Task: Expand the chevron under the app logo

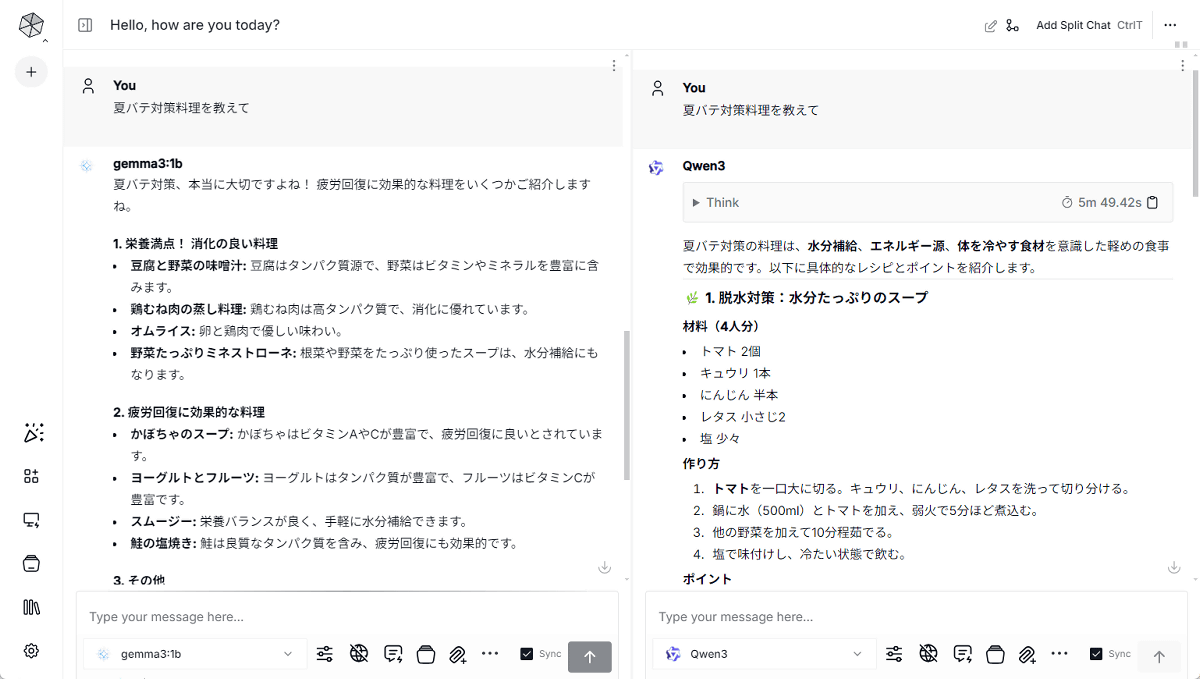Action: point(45,40)
